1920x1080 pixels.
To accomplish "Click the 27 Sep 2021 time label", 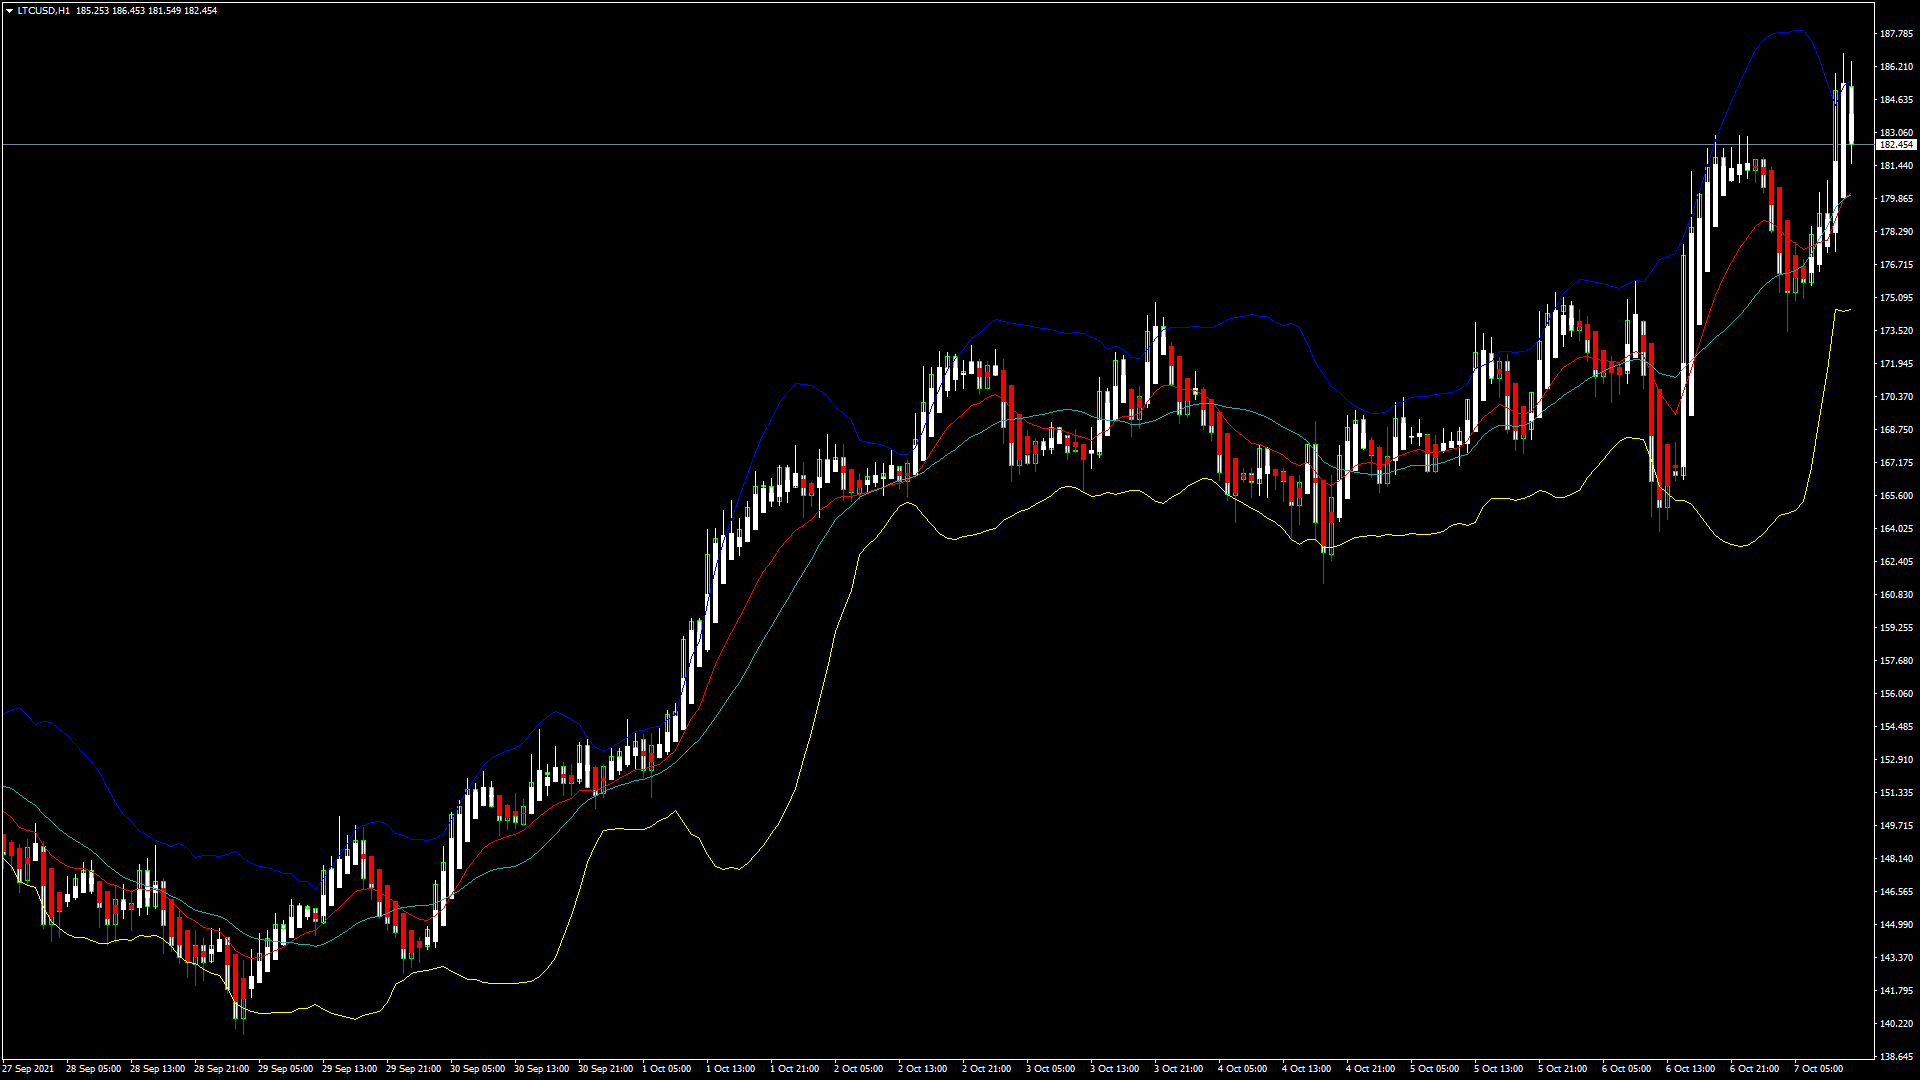I will coord(29,1069).
